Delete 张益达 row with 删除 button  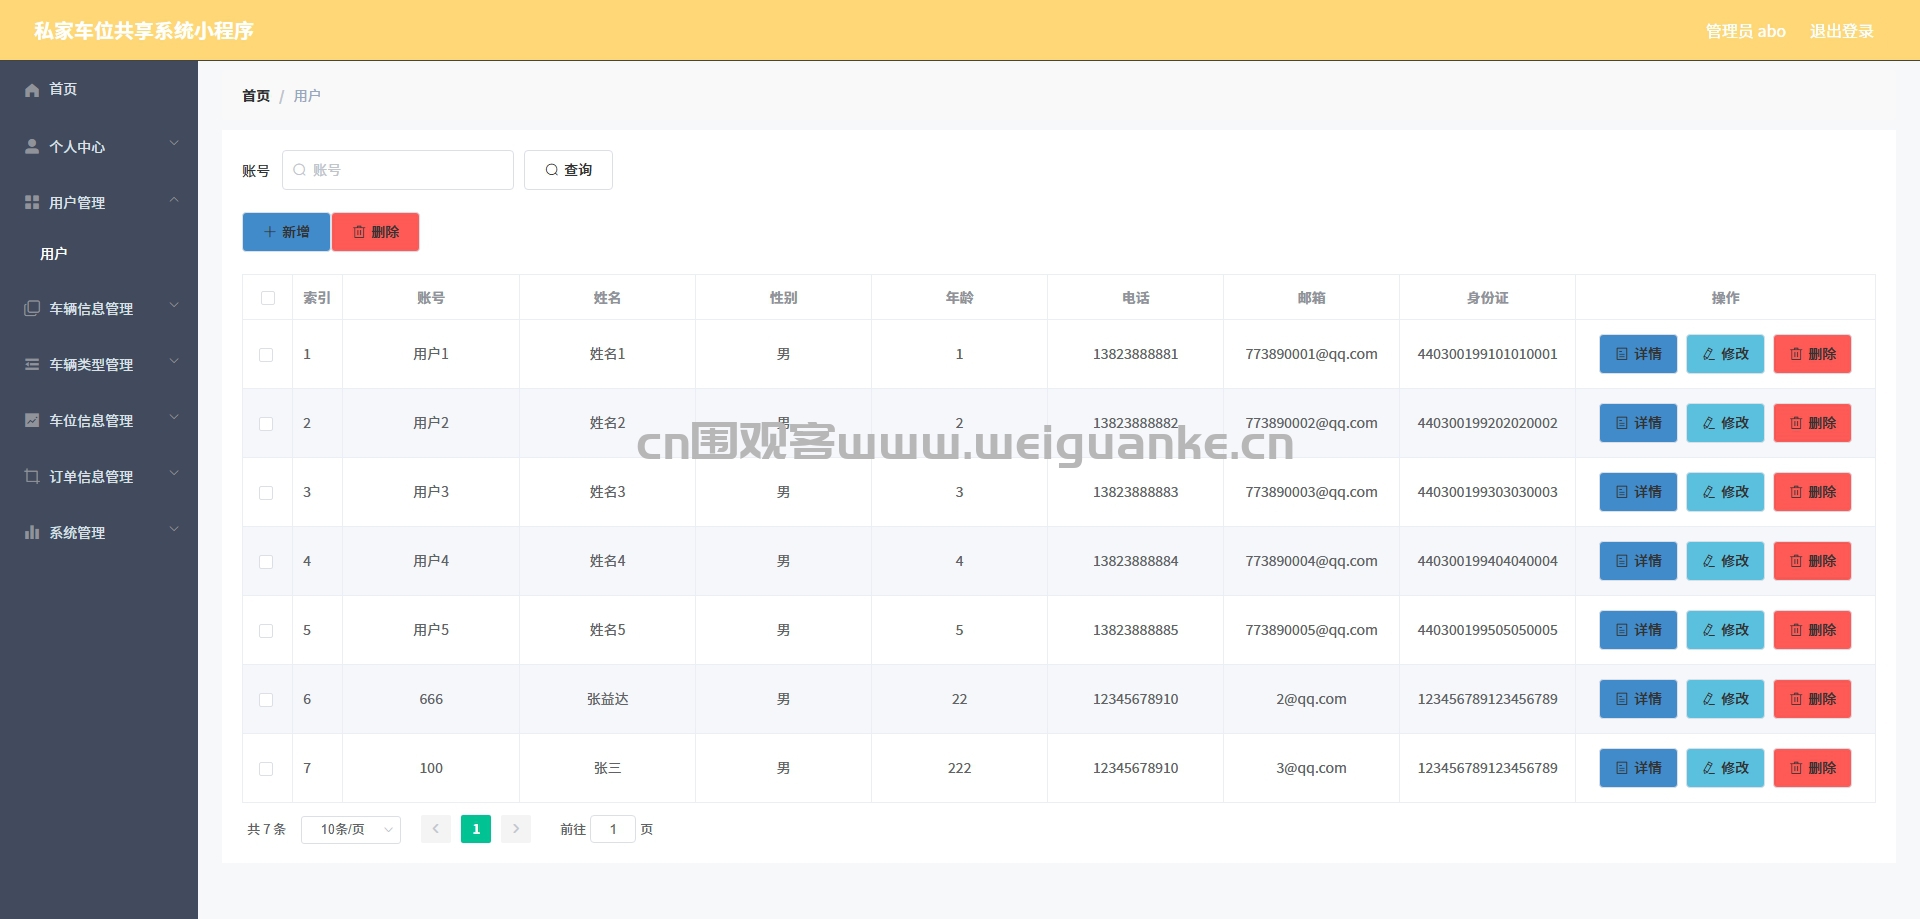coord(1812,699)
